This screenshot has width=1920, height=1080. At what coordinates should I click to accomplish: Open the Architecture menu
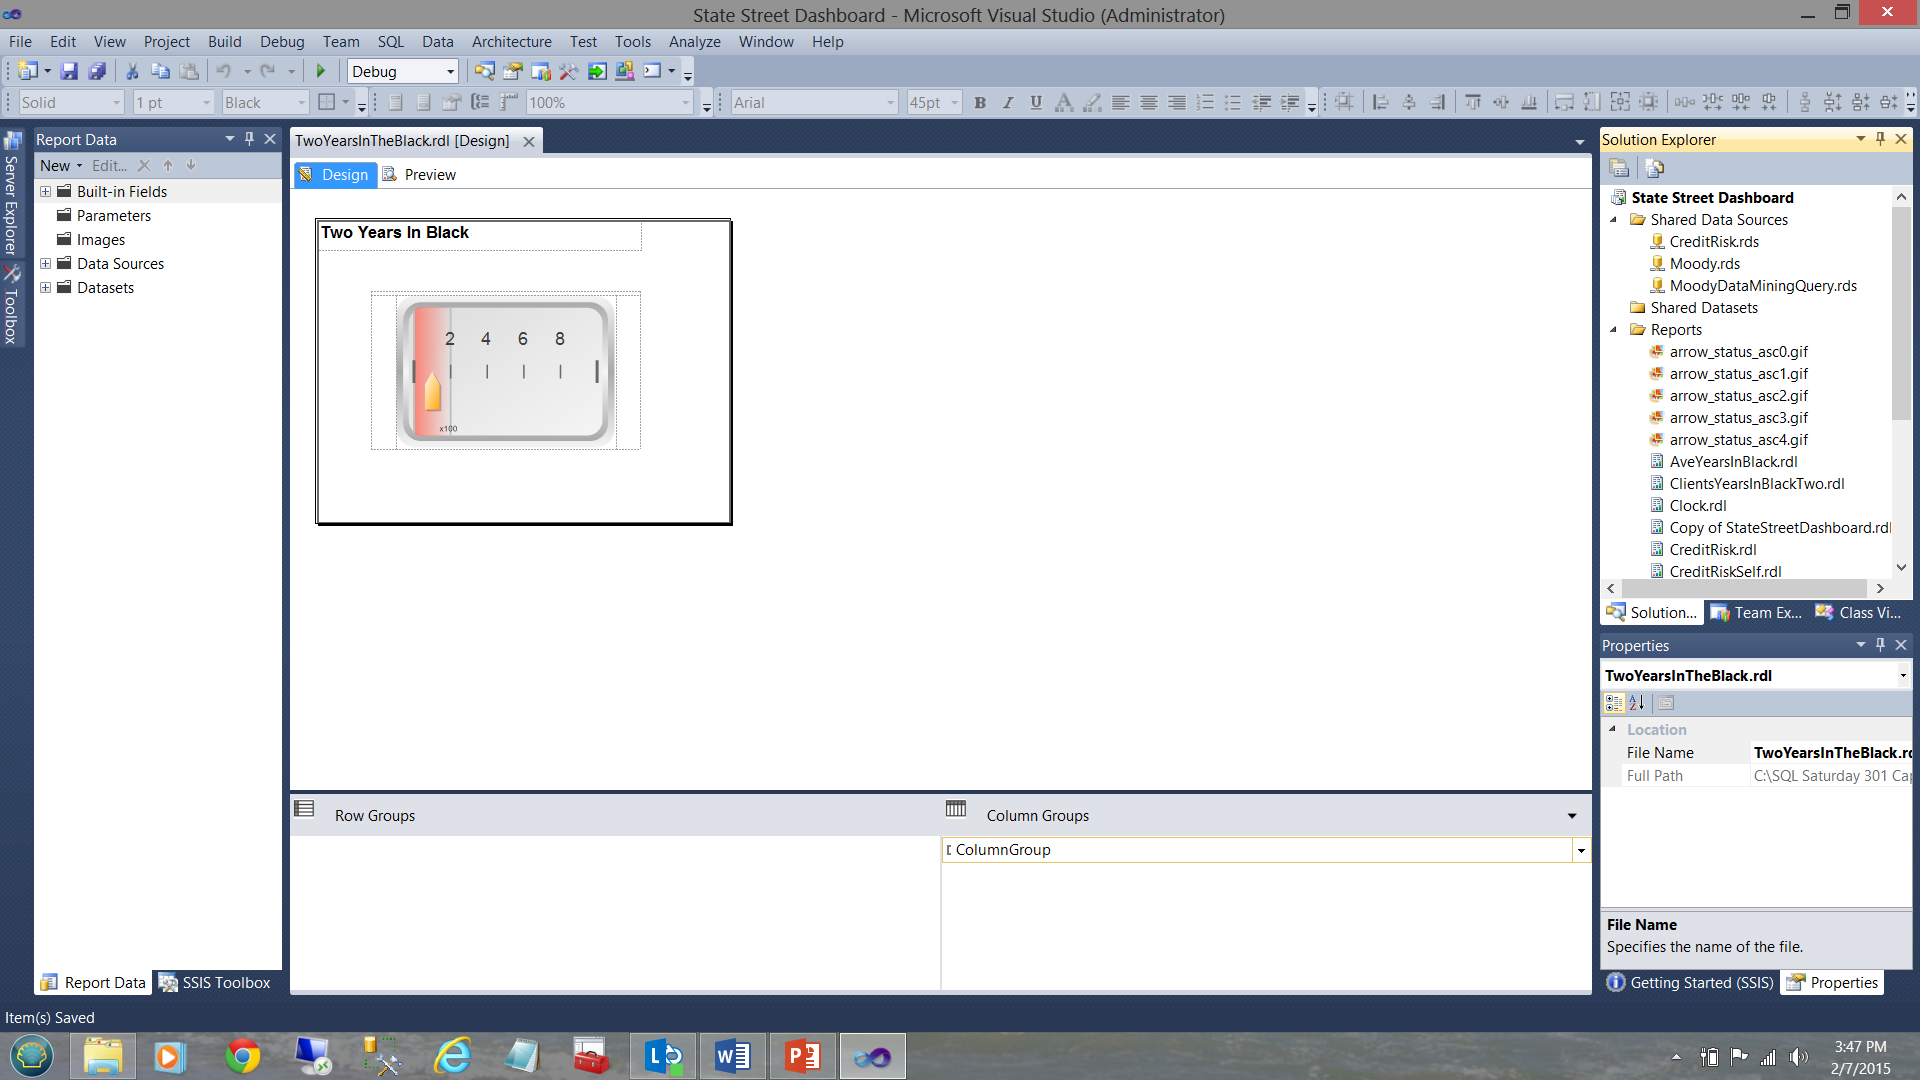point(511,41)
